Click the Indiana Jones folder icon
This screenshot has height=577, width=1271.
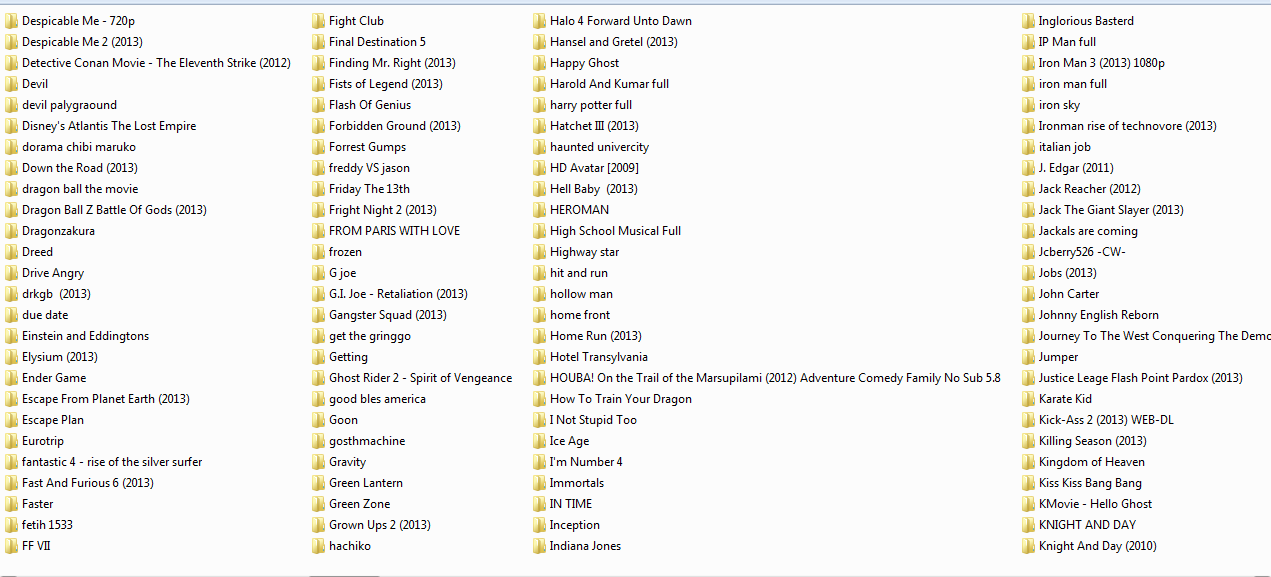click(539, 546)
